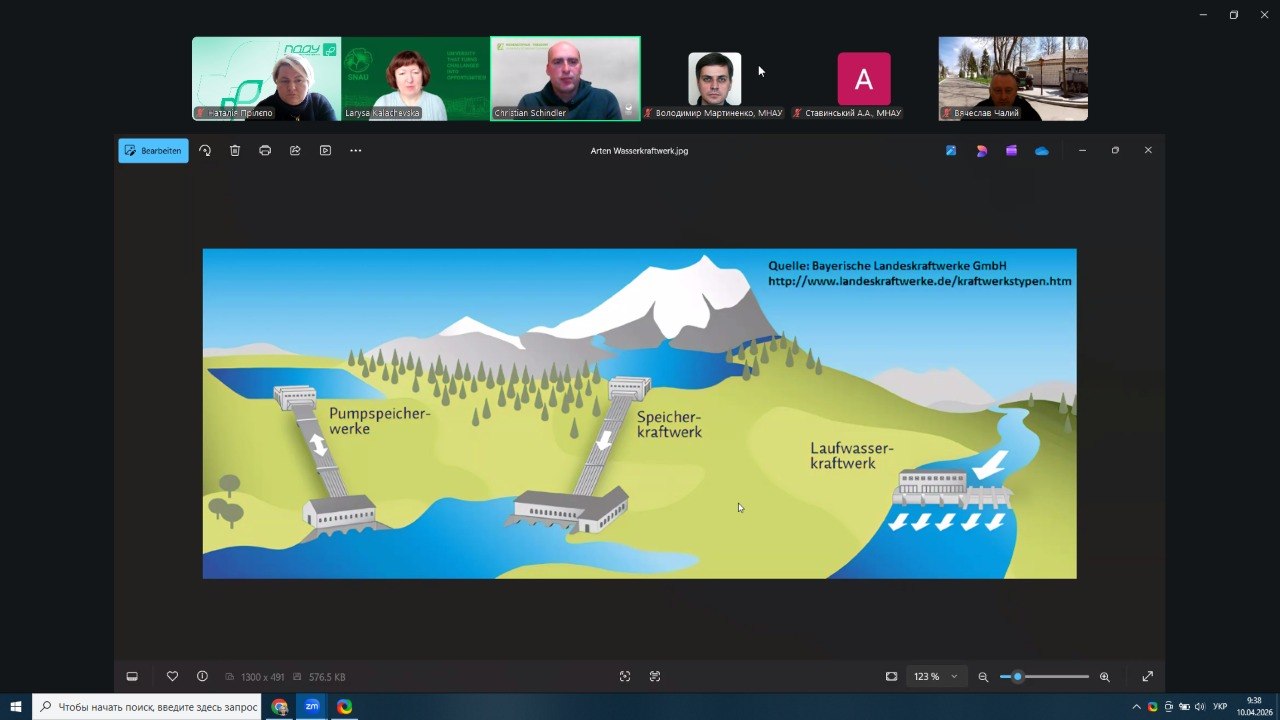The width and height of the screenshot is (1280, 720).
Task: Show file info with the info icon
Action: tap(202, 677)
